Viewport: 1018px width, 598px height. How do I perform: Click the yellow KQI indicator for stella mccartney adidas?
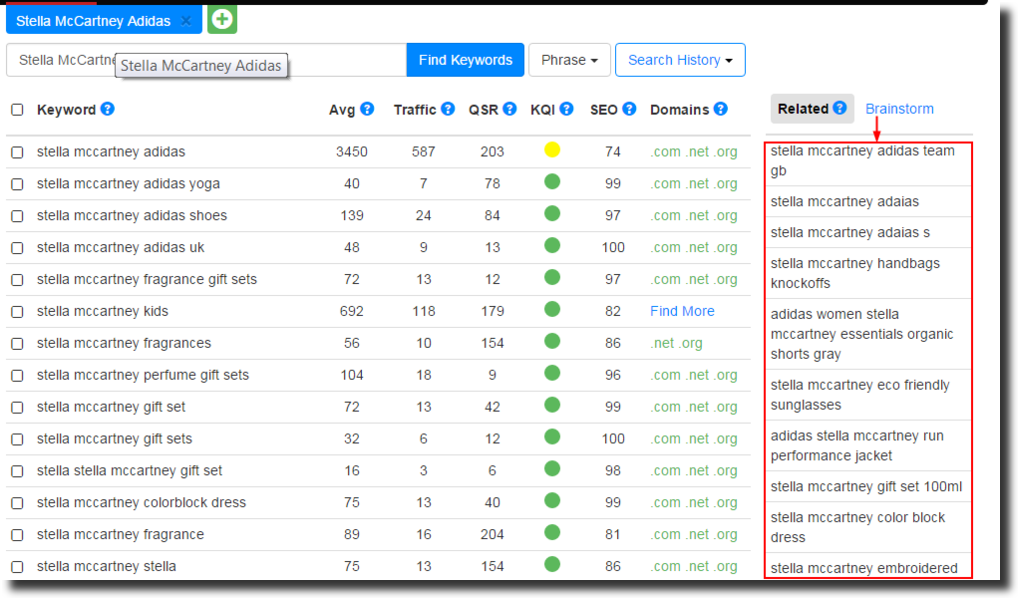click(551, 151)
